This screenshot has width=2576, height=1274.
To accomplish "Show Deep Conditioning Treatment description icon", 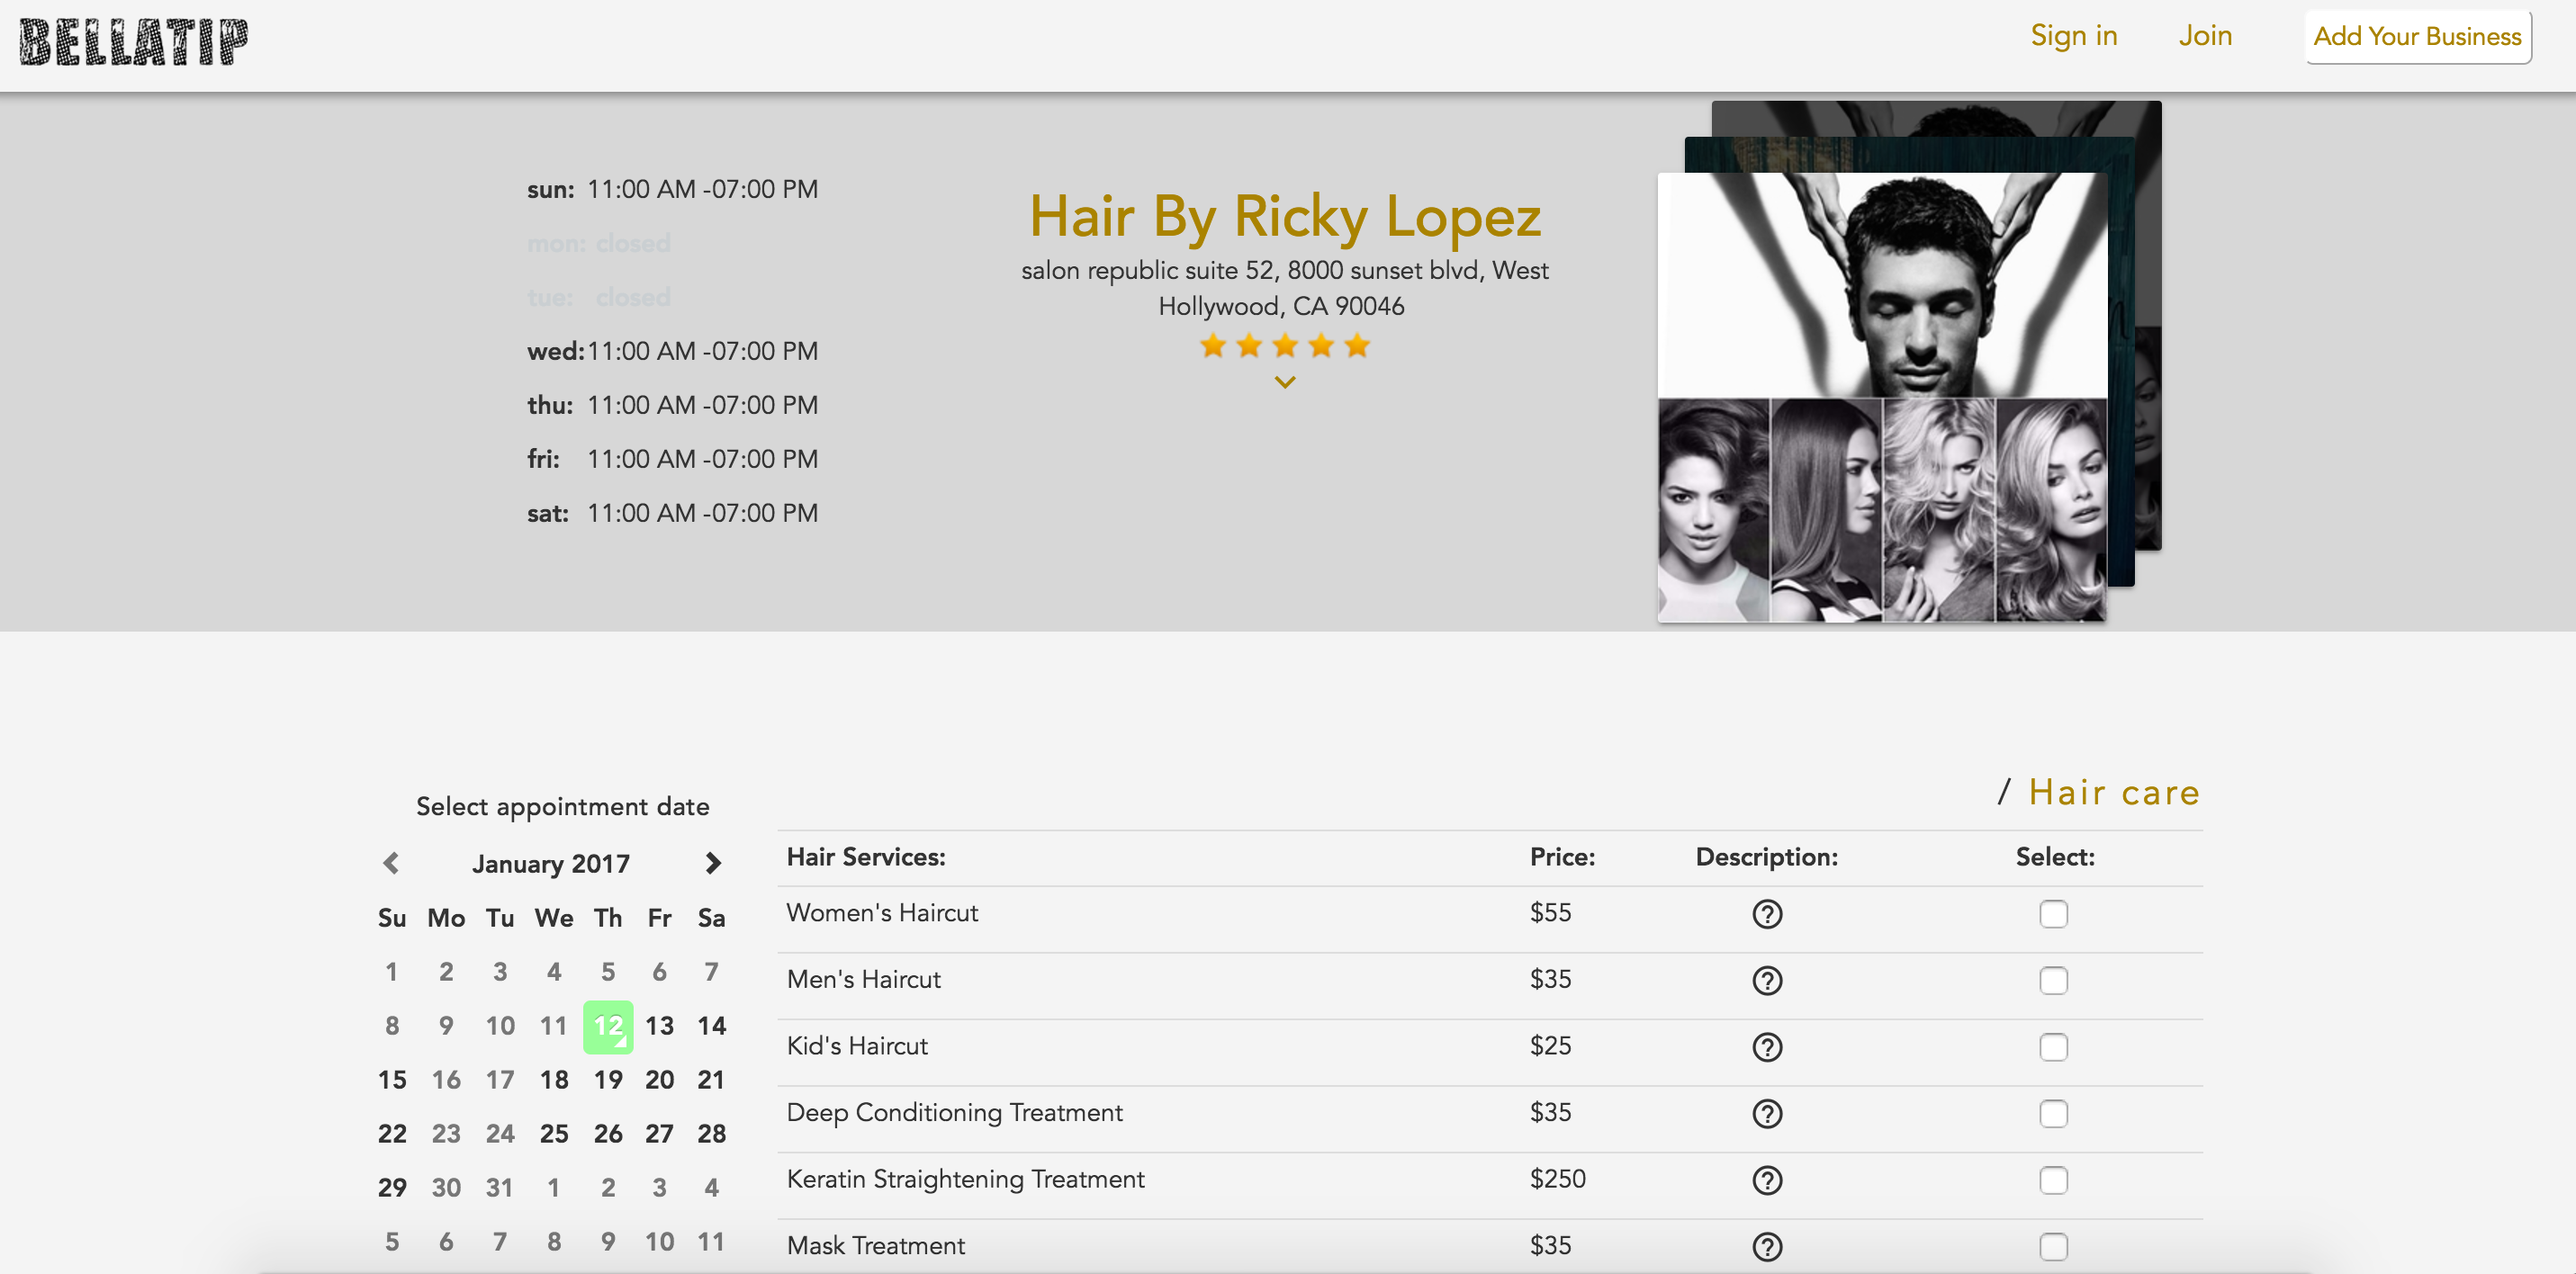I will coord(1767,1113).
